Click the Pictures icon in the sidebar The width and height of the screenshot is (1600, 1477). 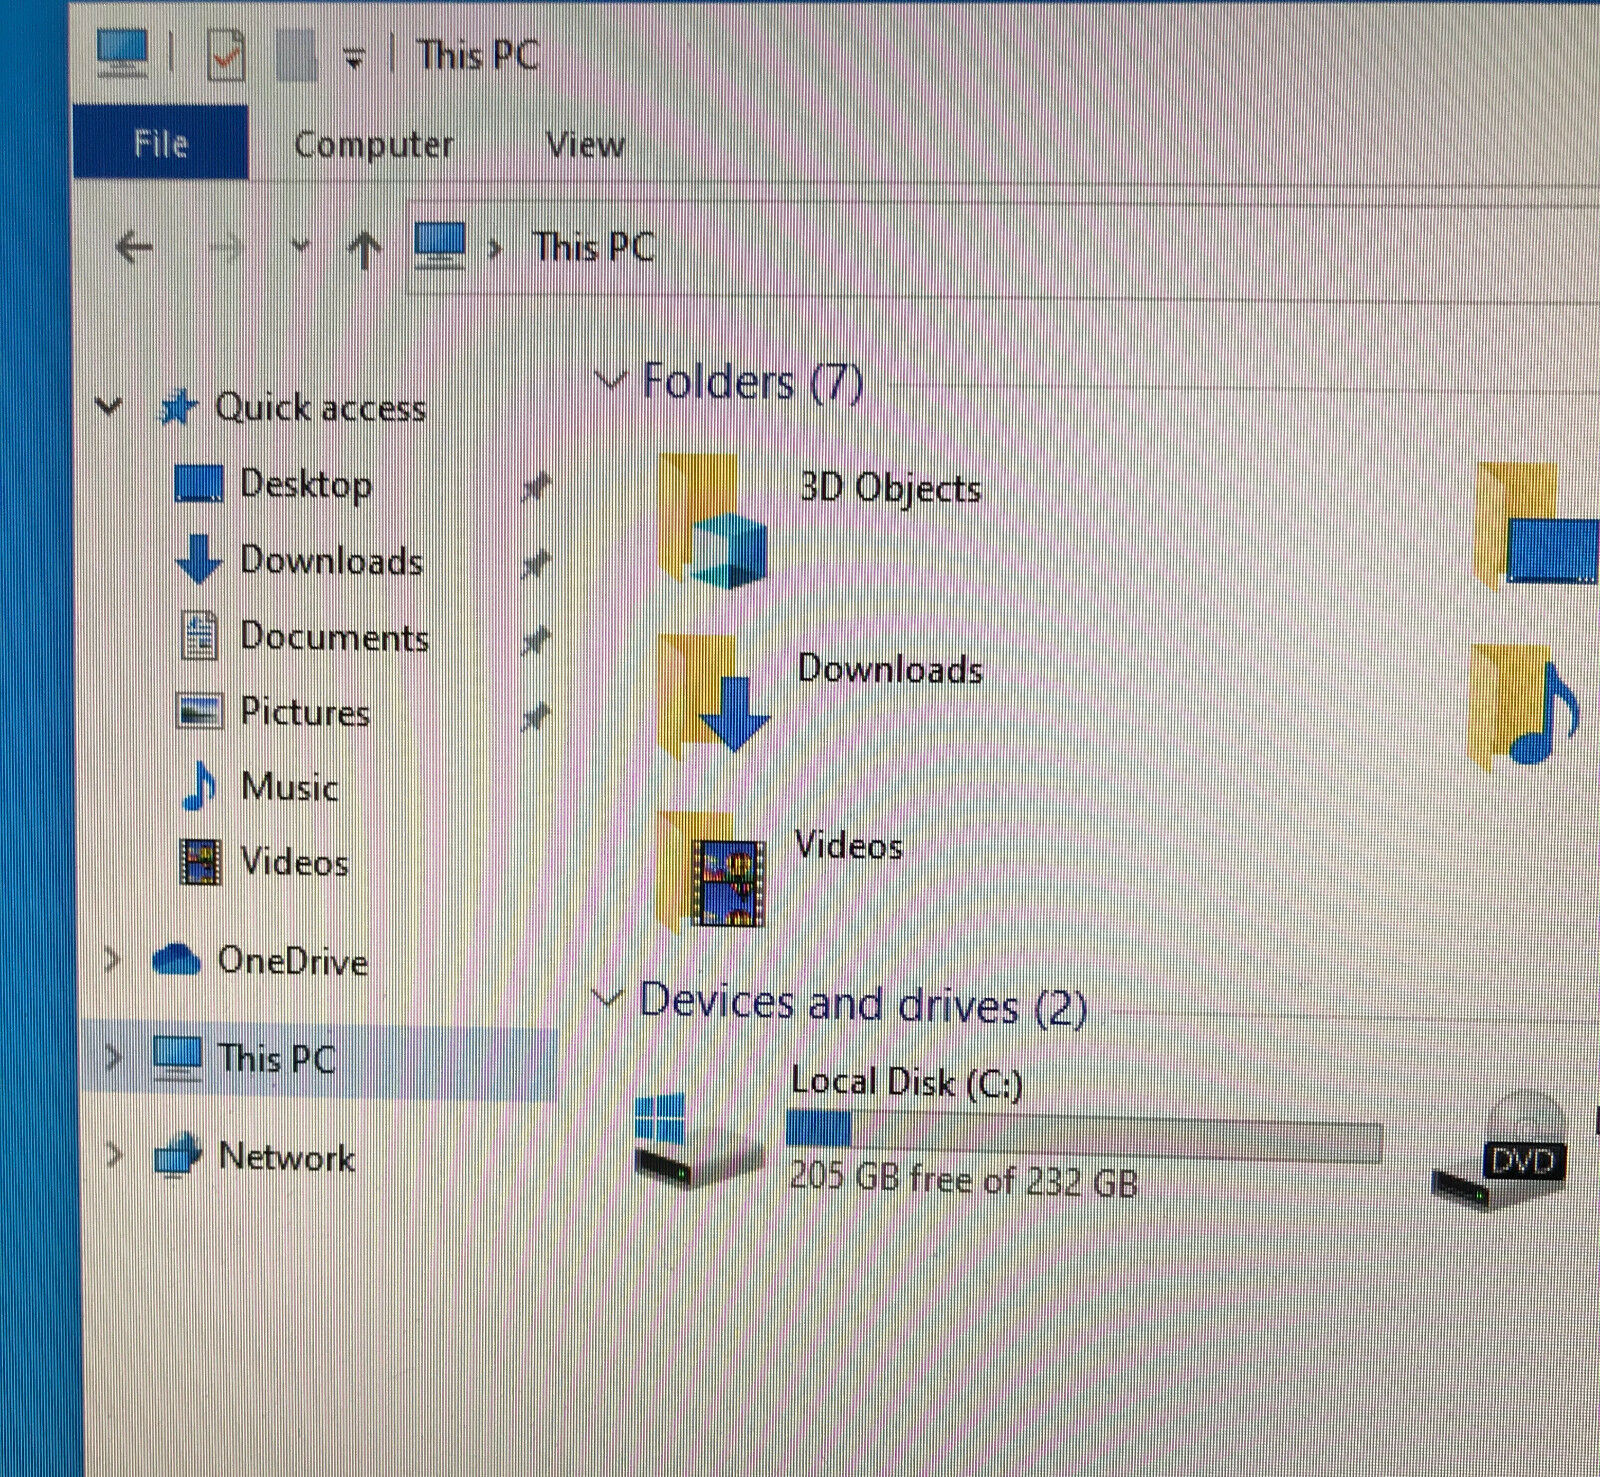199,711
